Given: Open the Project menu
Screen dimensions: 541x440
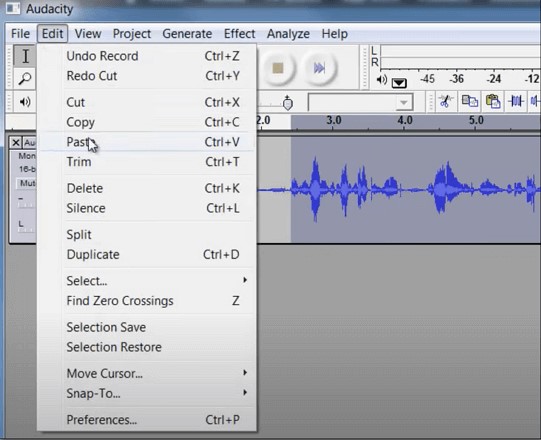Looking at the screenshot, I should [132, 34].
